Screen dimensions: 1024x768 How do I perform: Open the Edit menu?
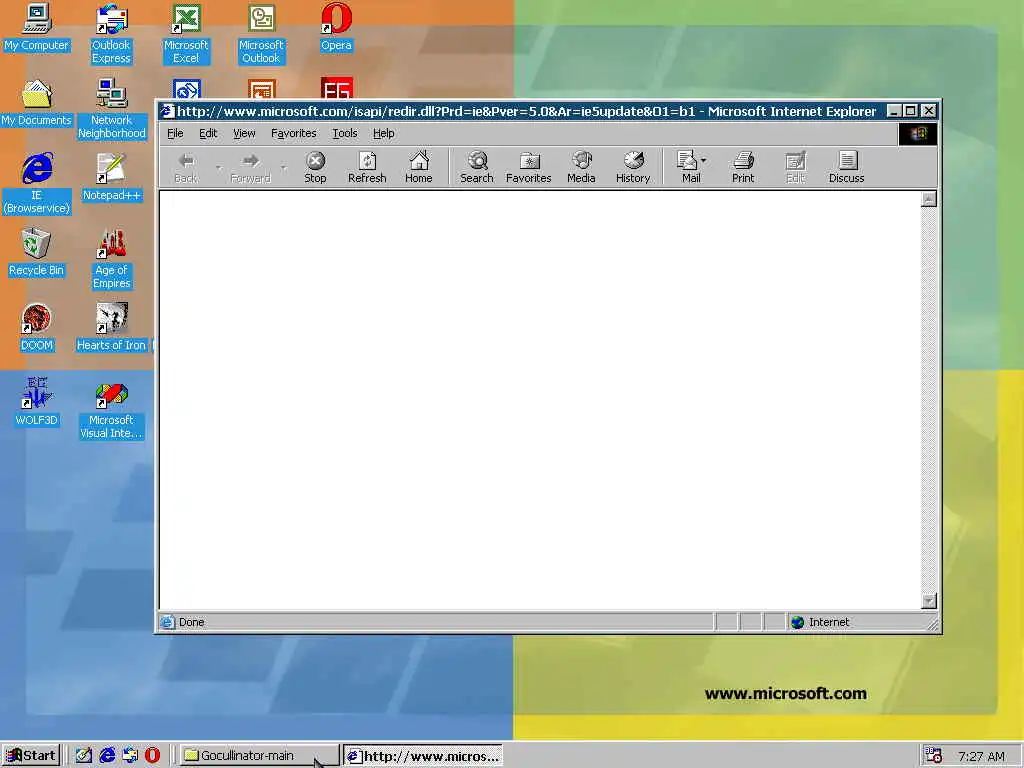208,133
